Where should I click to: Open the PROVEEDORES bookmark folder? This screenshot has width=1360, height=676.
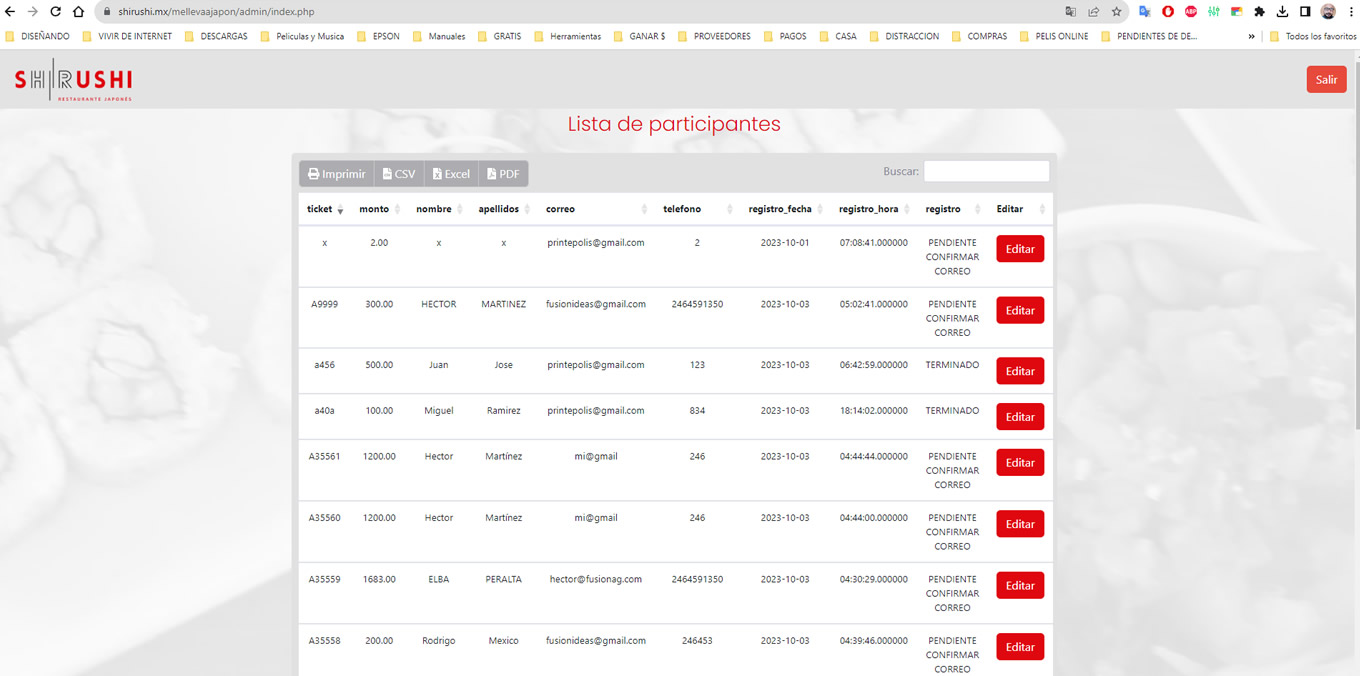(714, 36)
